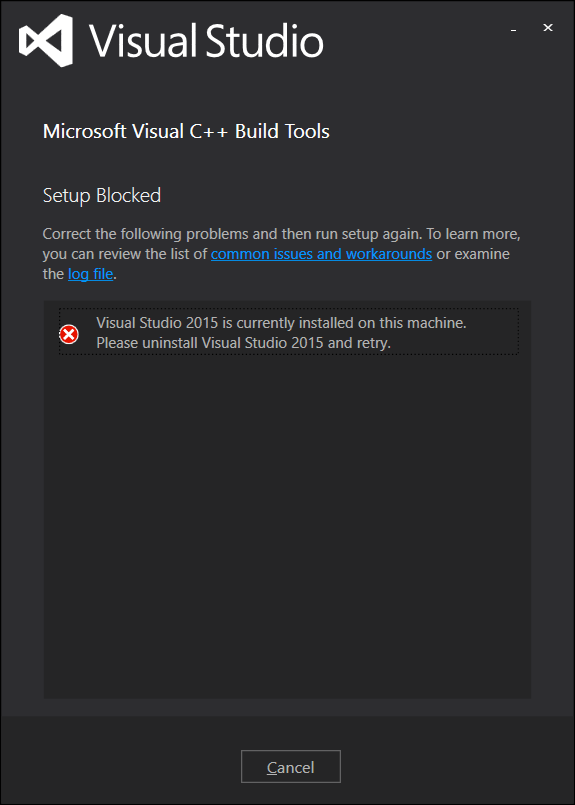Click the Microsoft Visual C++ Build Tools heading
Screen dimensions: 575x805
click(x=186, y=132)
